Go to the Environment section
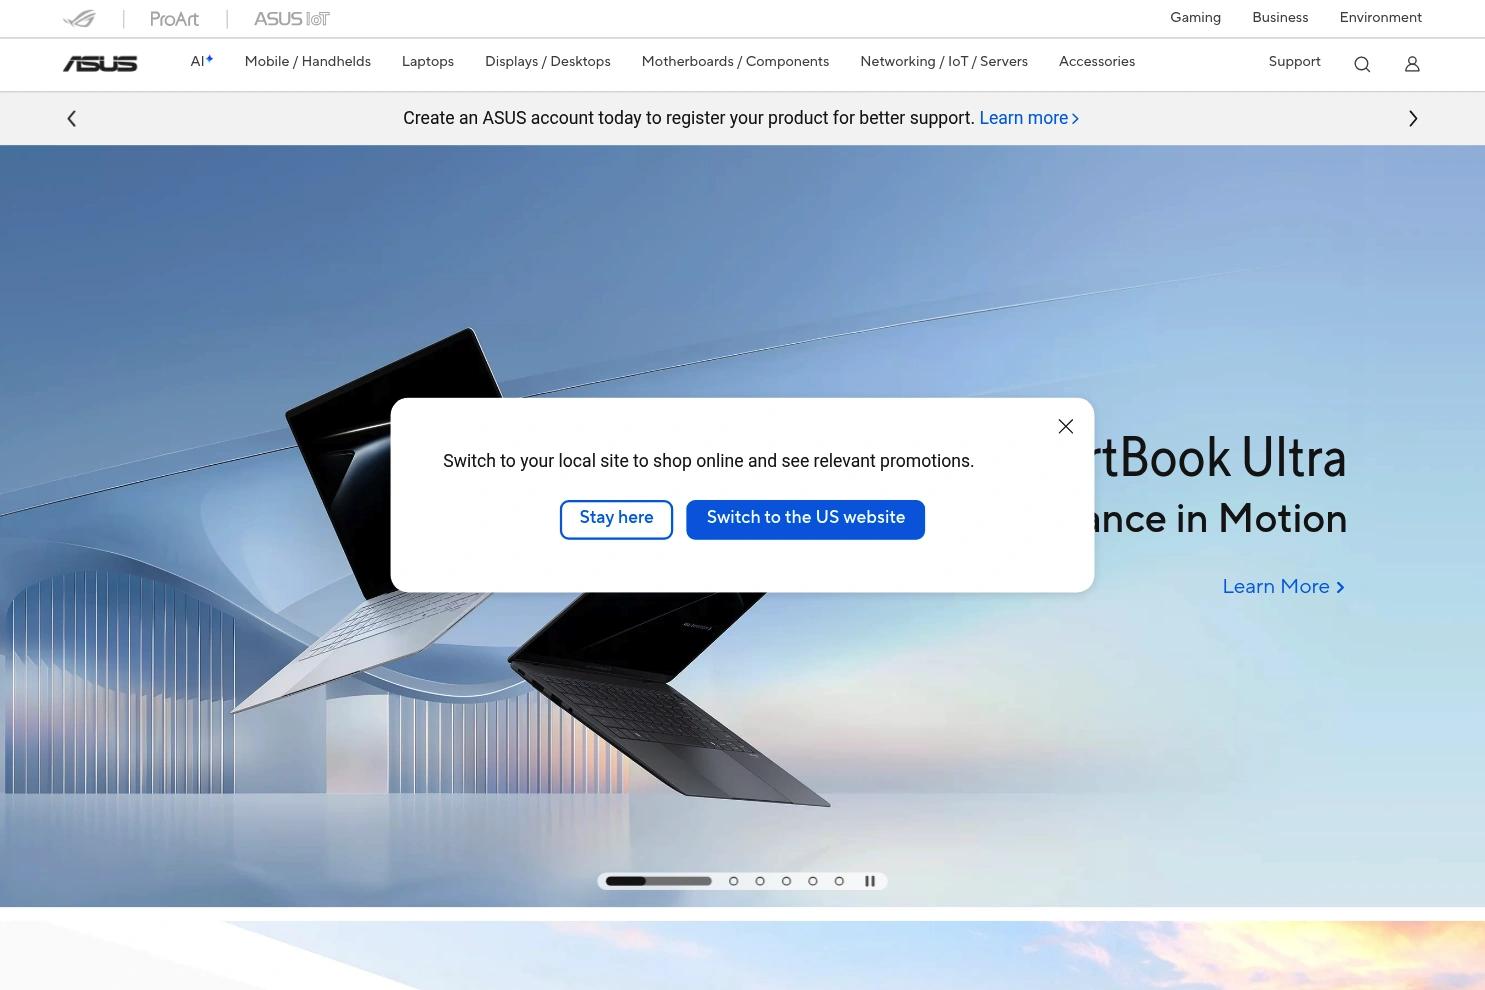This screenshot has width=1485, height=990. pyautogui.click(x=1381, y=18)
